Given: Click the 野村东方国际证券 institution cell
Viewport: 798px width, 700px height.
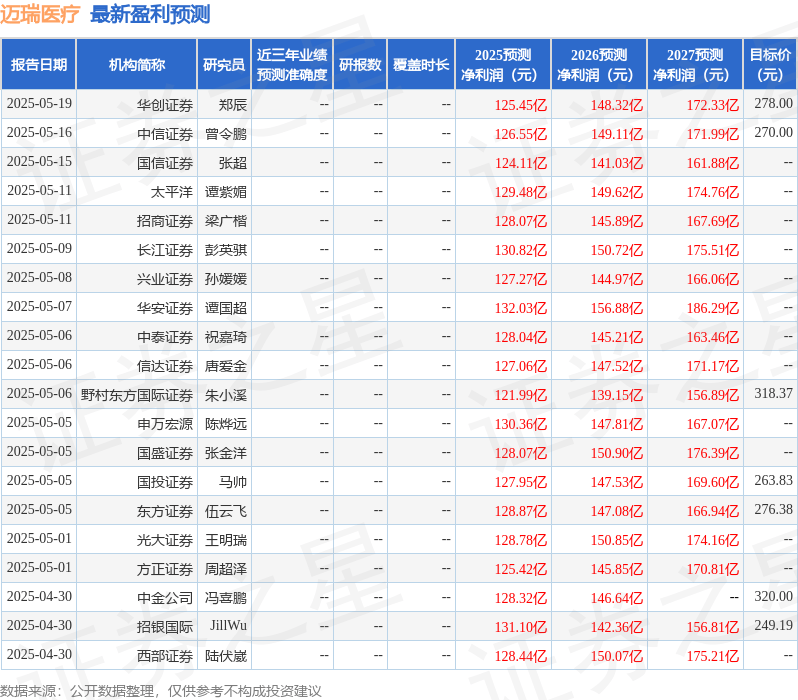Looking at the screenshot, I should [x=137, y=395].
